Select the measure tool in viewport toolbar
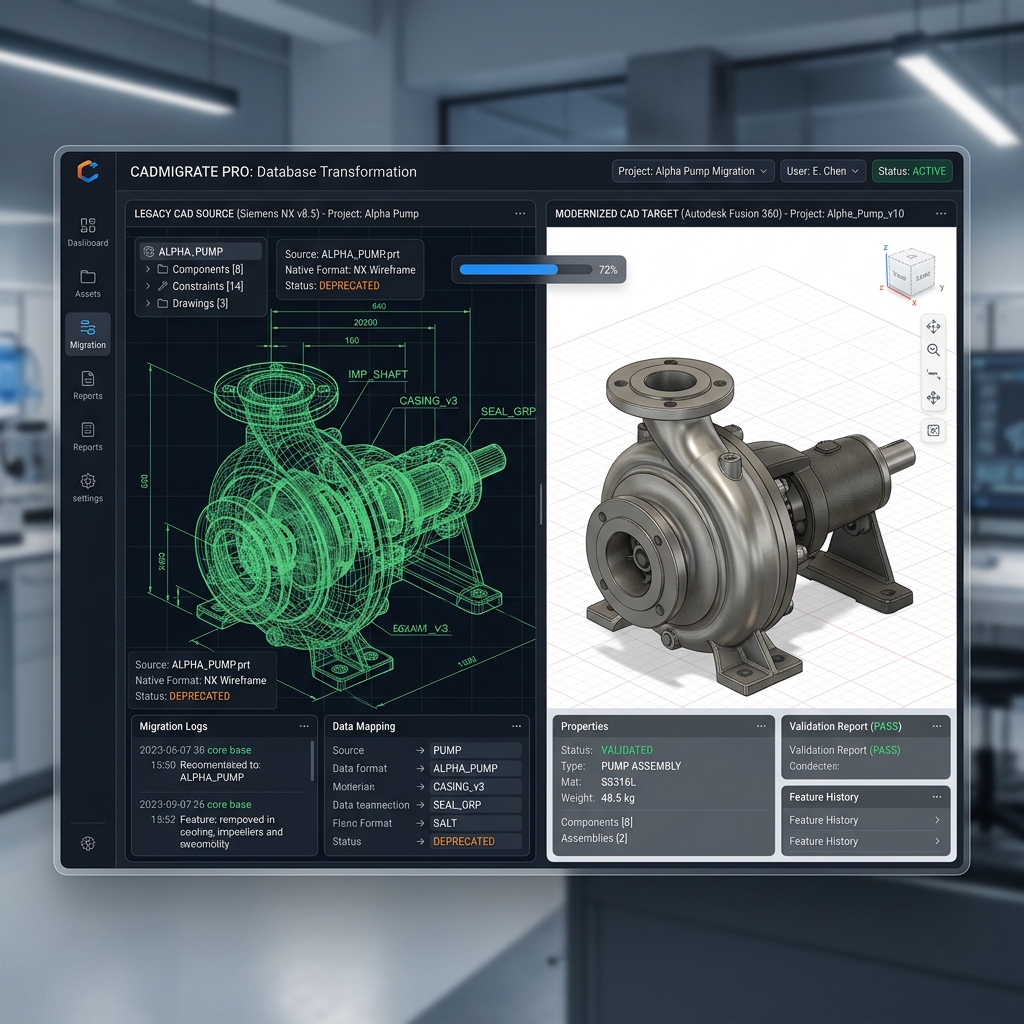This screenshot has width=1024, height=1024. pos(933,374)
